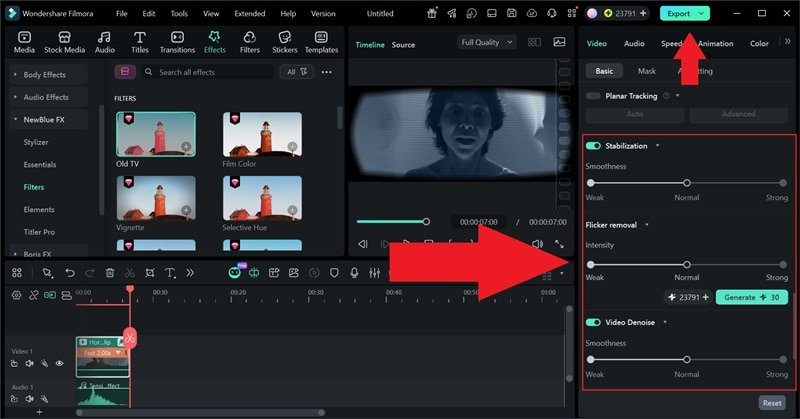
Task: Switch preview to Source
Action: pyautogui.click(x=403, y=45)
